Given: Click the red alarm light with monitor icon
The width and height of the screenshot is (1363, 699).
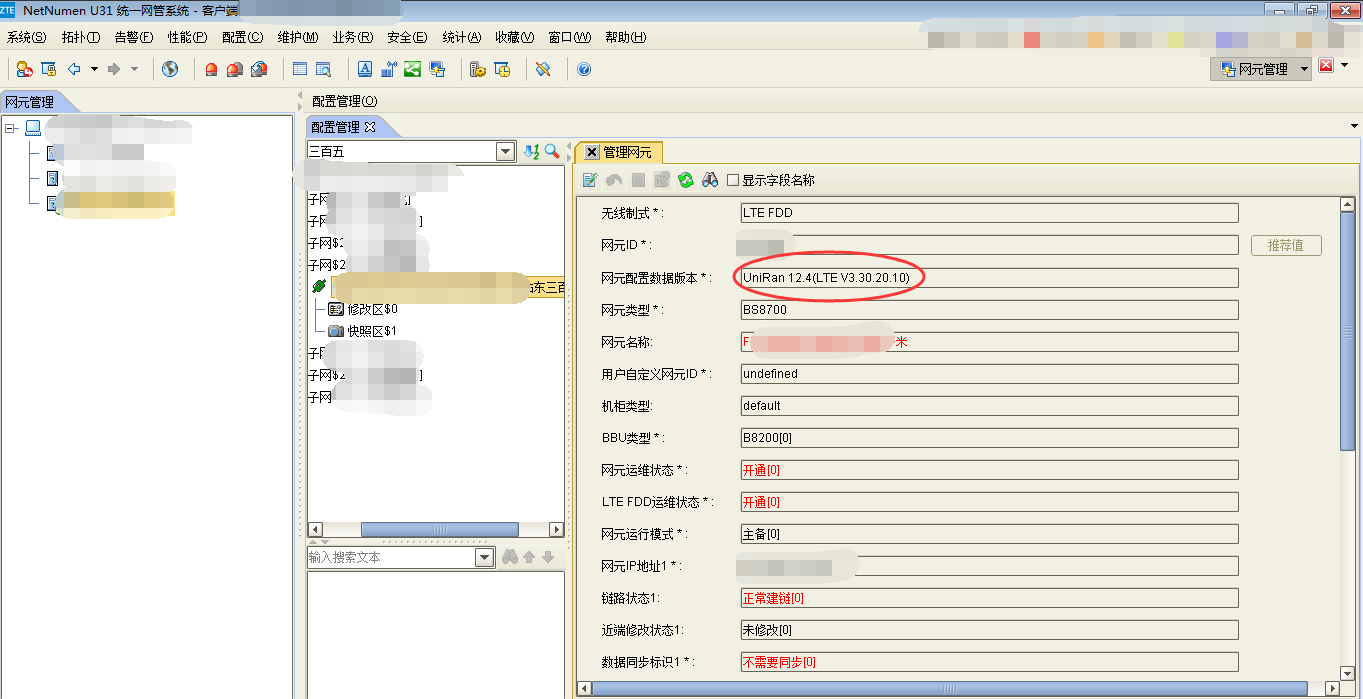Looking at the screenshot, I should [x=235, y=69].
